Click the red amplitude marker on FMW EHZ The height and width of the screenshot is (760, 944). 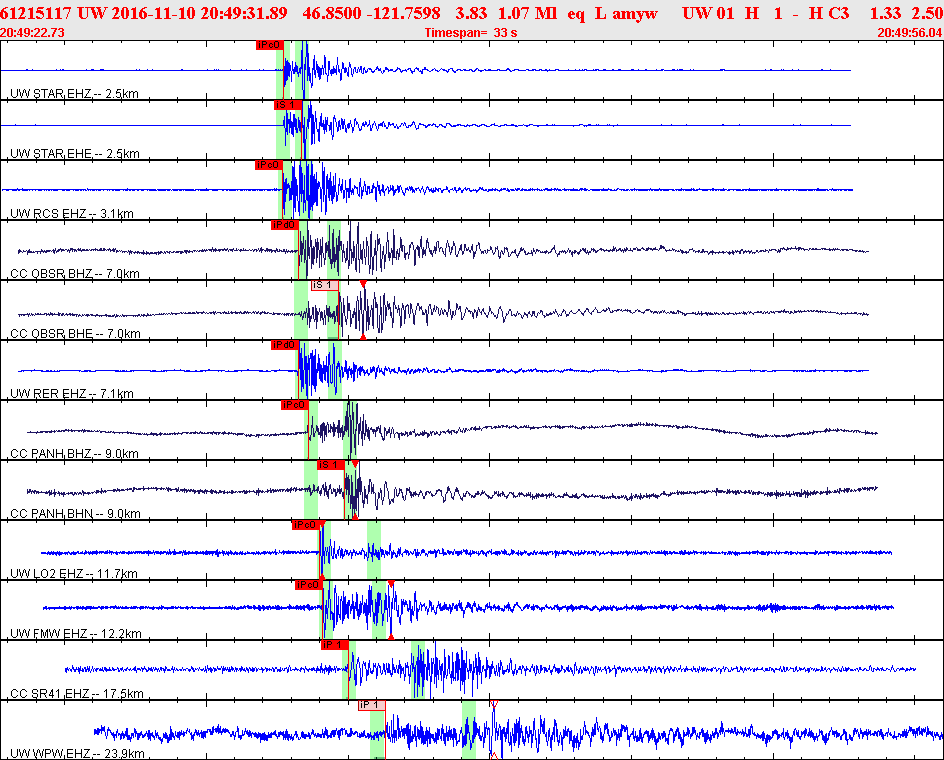391,584
